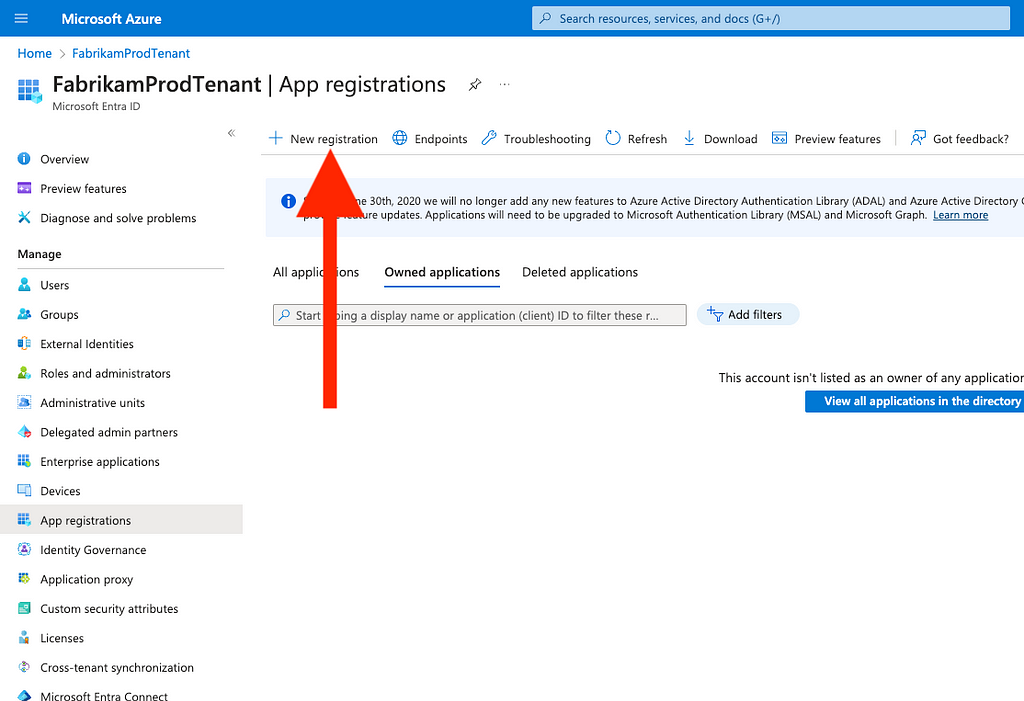Click the globe Endpoints icon

coord(400,138)
